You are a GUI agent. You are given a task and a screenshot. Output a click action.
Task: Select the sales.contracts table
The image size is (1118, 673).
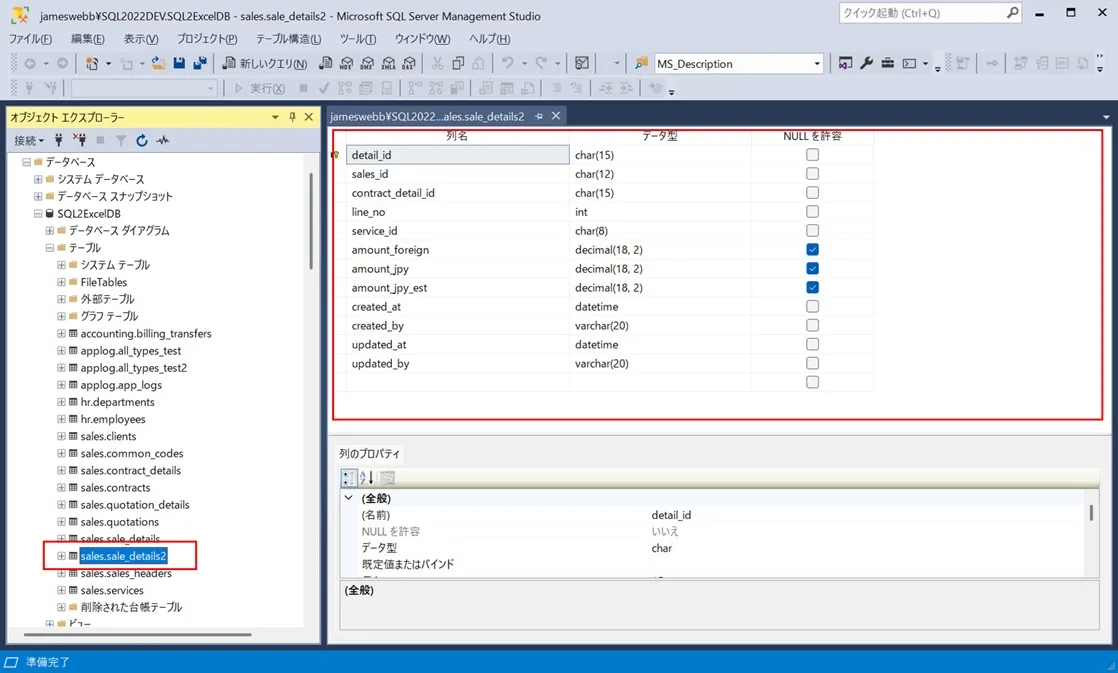[116, 488]
